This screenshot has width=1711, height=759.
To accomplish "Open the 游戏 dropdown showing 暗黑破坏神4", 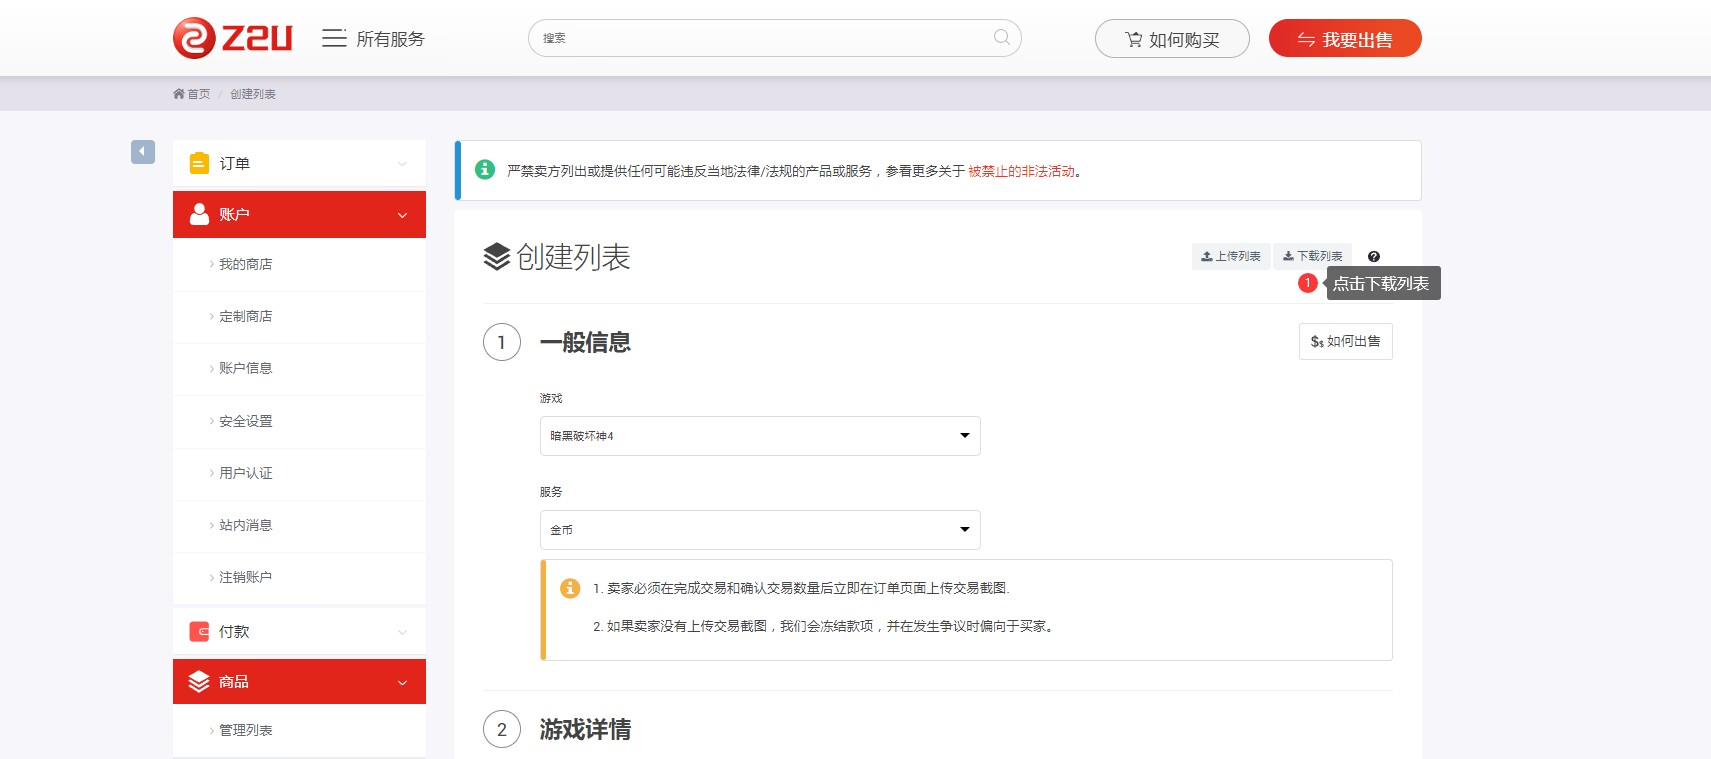I will 760,436.
